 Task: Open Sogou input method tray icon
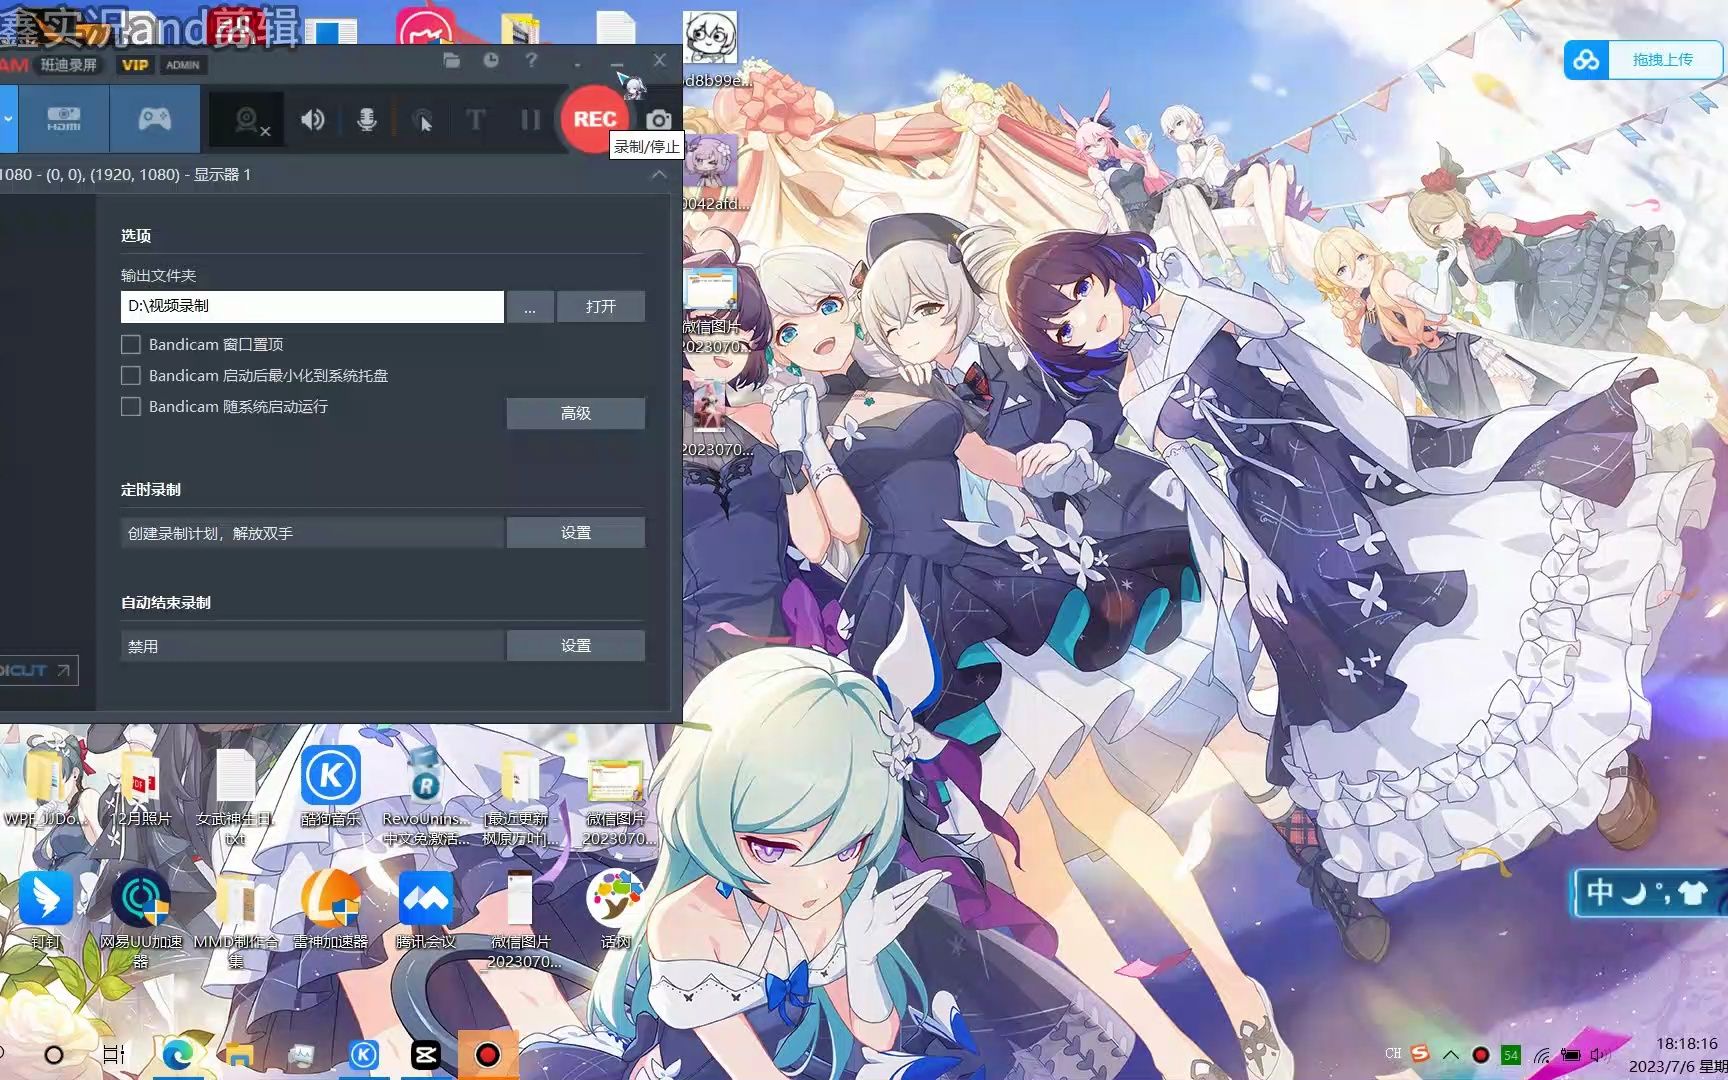[1419, 1054]
